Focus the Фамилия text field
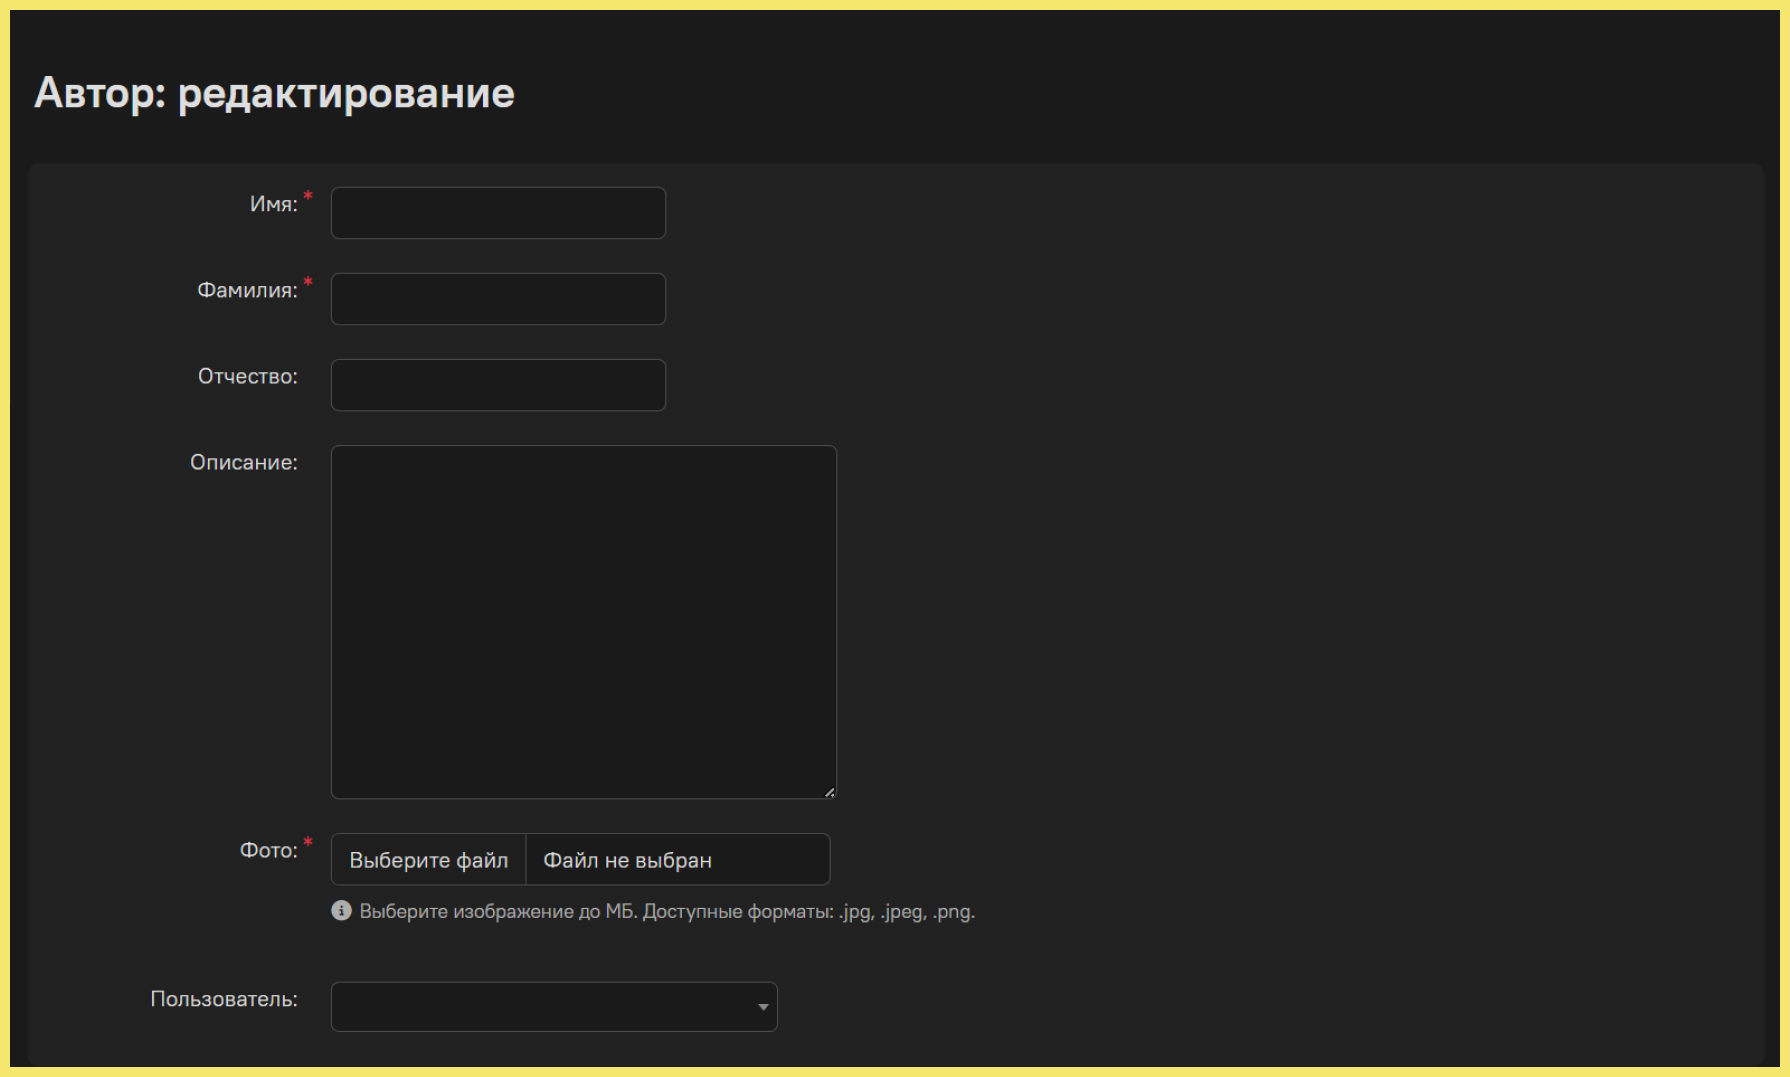Image resolution: width=1790 pixels, height=1077 pixels. (498, 299)
